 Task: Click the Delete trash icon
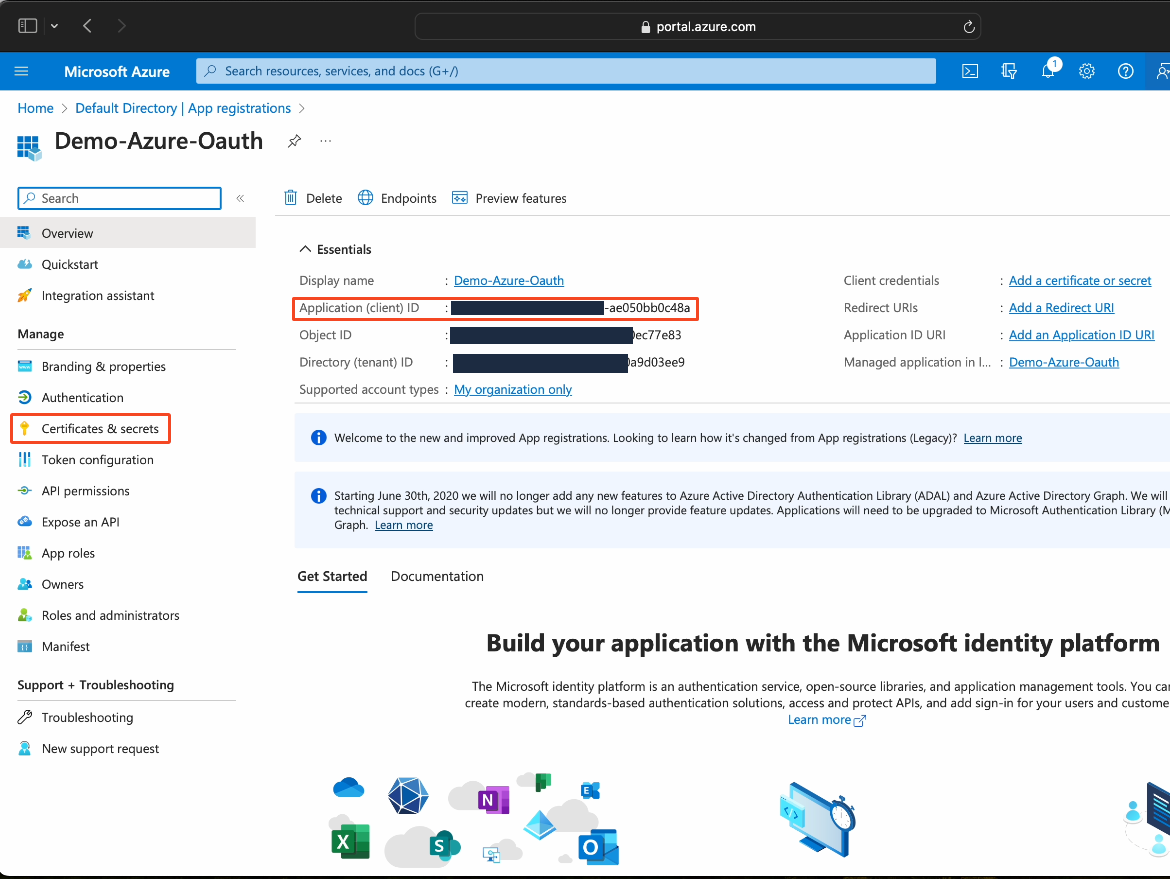tap(291, 198)
